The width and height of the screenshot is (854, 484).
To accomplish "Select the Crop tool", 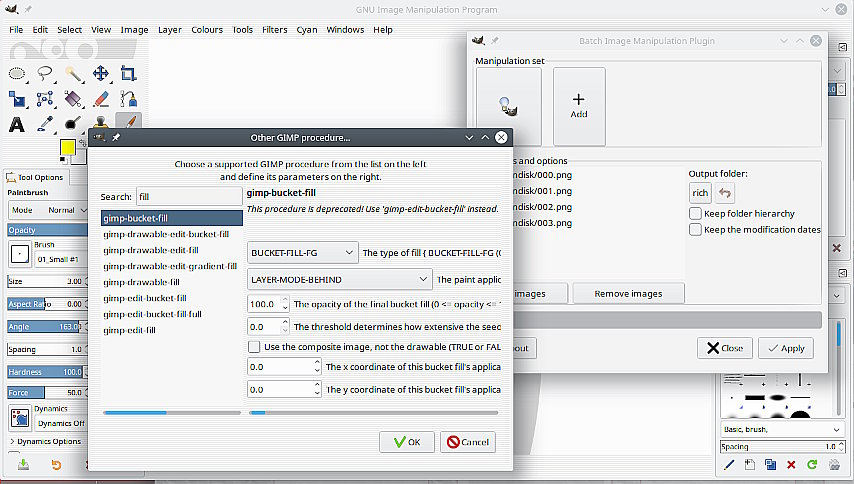I will (x=129, y=73).
